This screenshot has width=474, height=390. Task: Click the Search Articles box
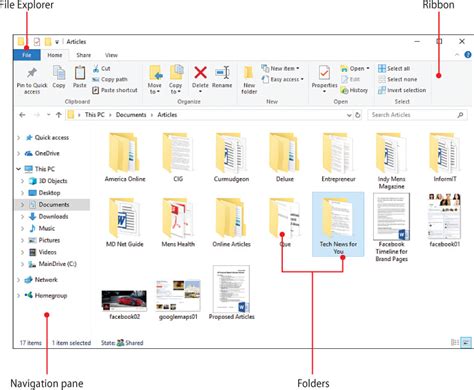[417, 115]
